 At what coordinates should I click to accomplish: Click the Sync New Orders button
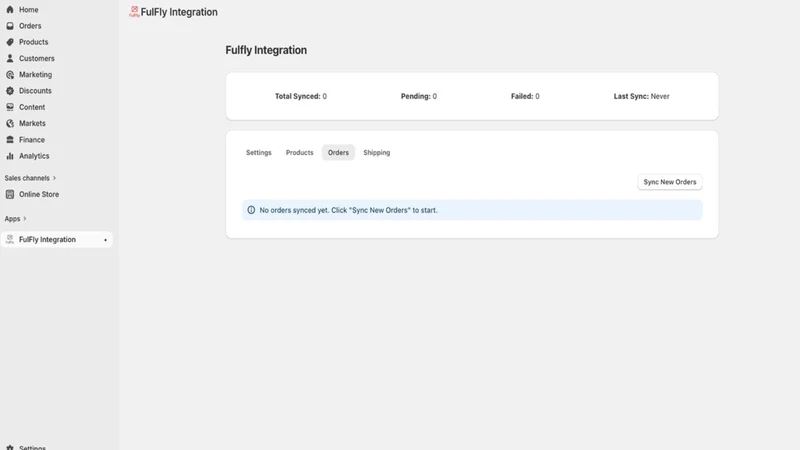[x=670, y=182]
